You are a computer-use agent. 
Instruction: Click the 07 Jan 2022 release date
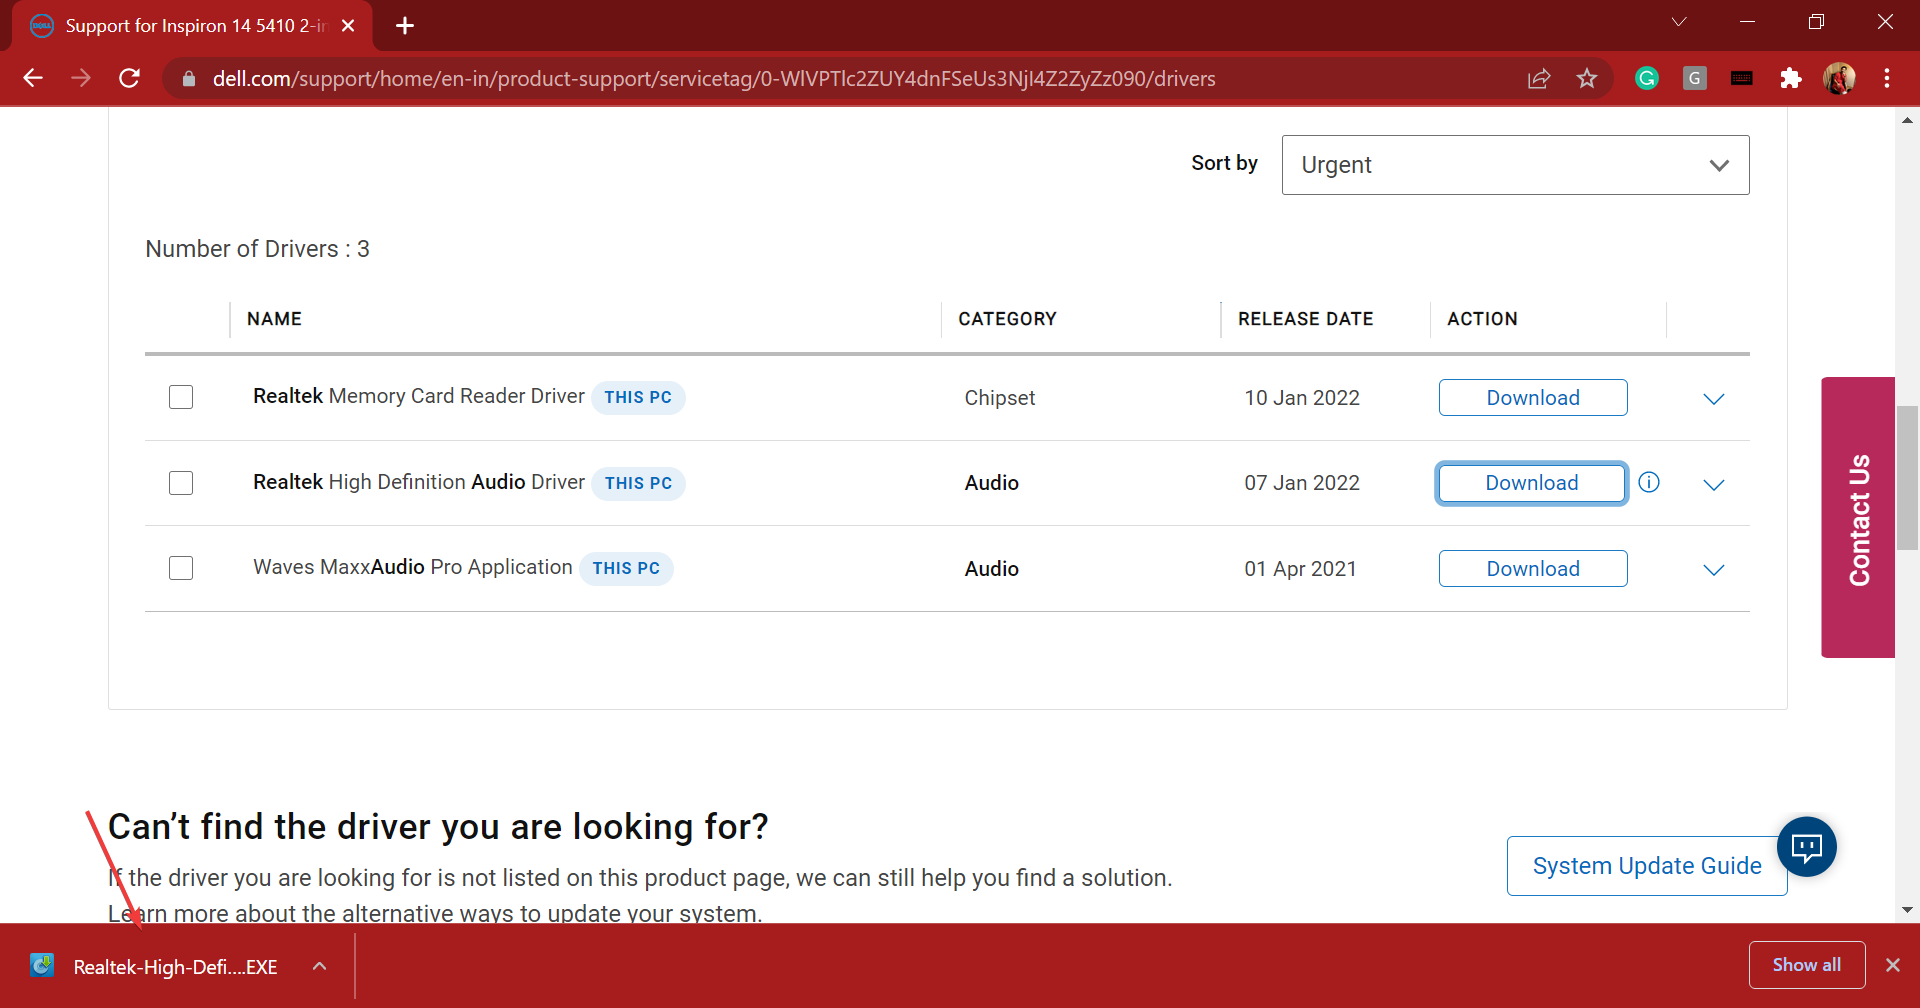pyautogui.click(x=1302, y=483)
